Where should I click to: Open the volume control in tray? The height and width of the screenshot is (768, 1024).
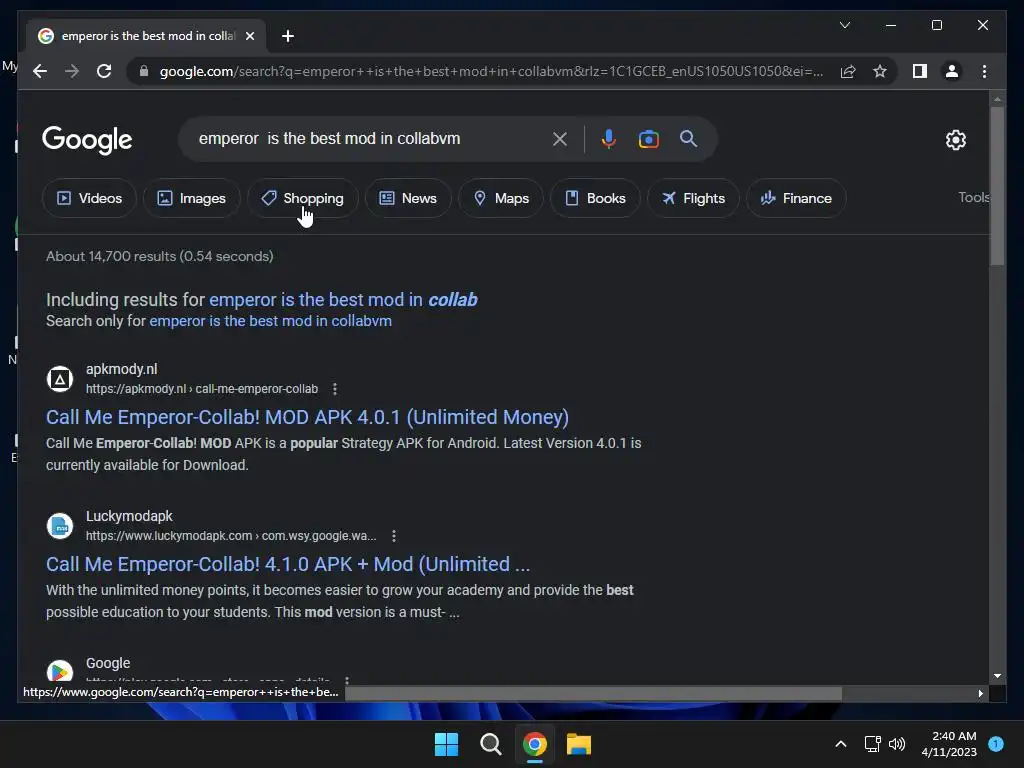(897, 744)
